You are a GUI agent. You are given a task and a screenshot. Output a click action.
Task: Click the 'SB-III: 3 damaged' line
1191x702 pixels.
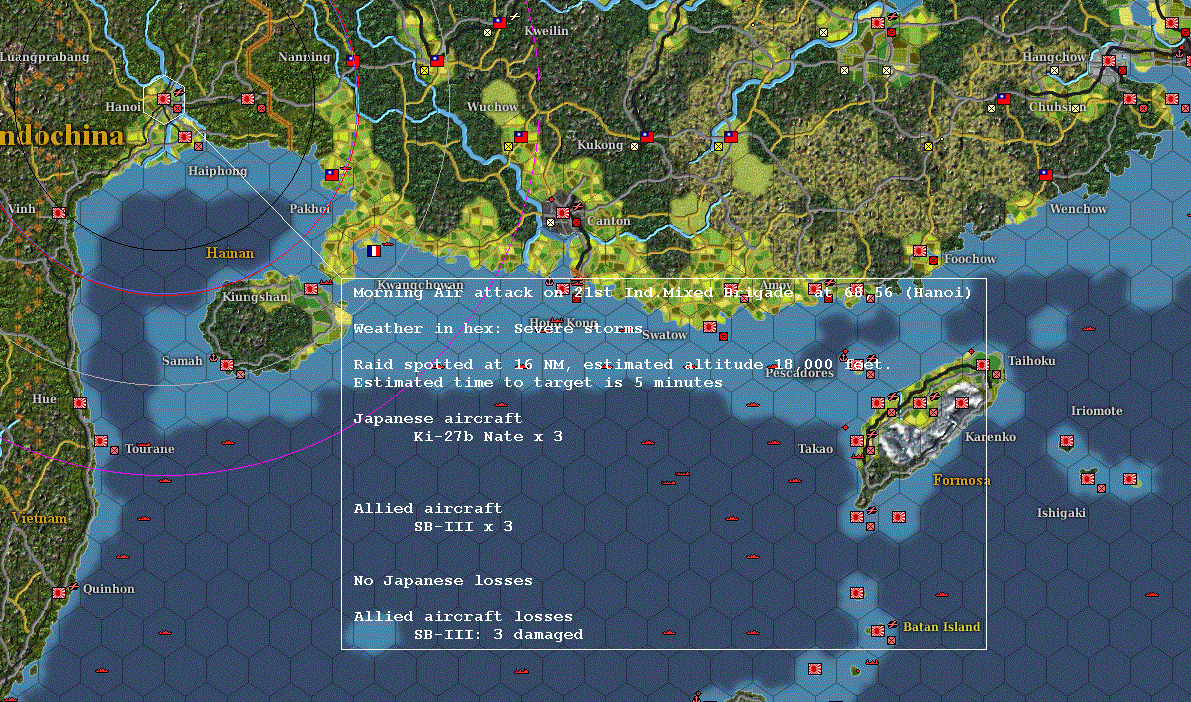pyautogui.click(x=498, y=634)
